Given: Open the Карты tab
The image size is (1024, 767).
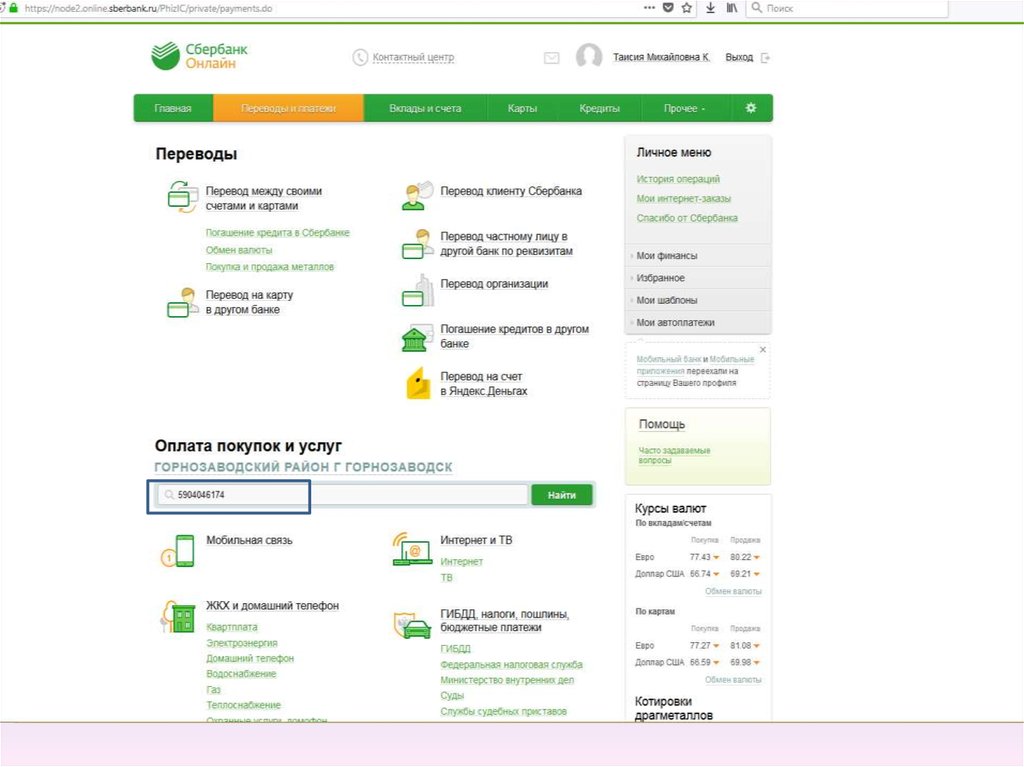Looking at the screenshot, I should pos(522,108).
